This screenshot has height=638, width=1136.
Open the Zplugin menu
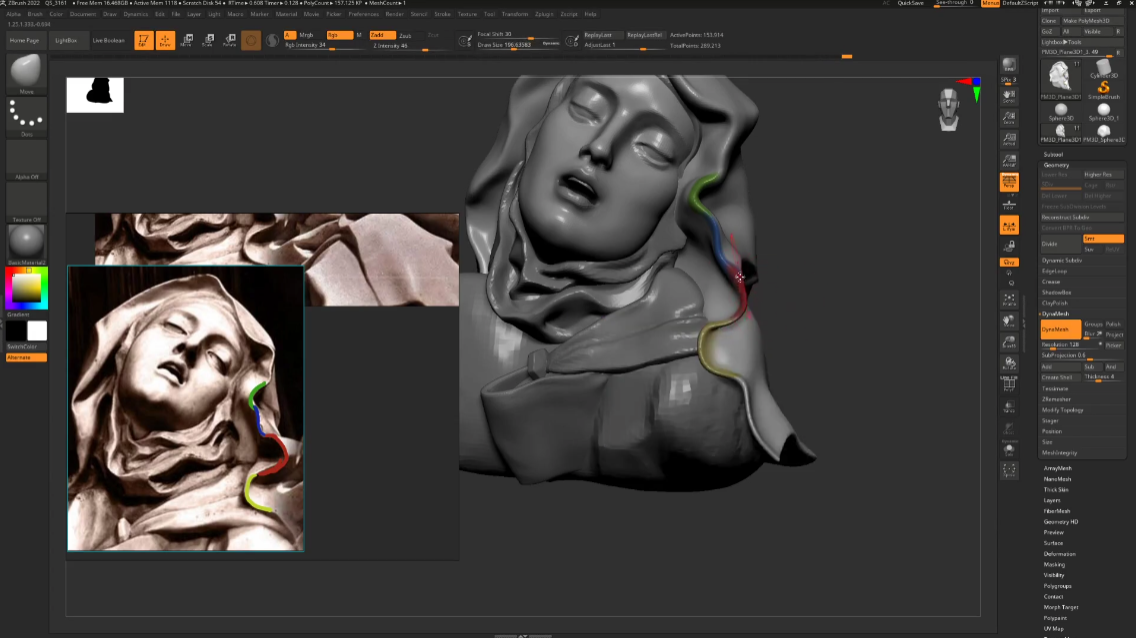543,14
